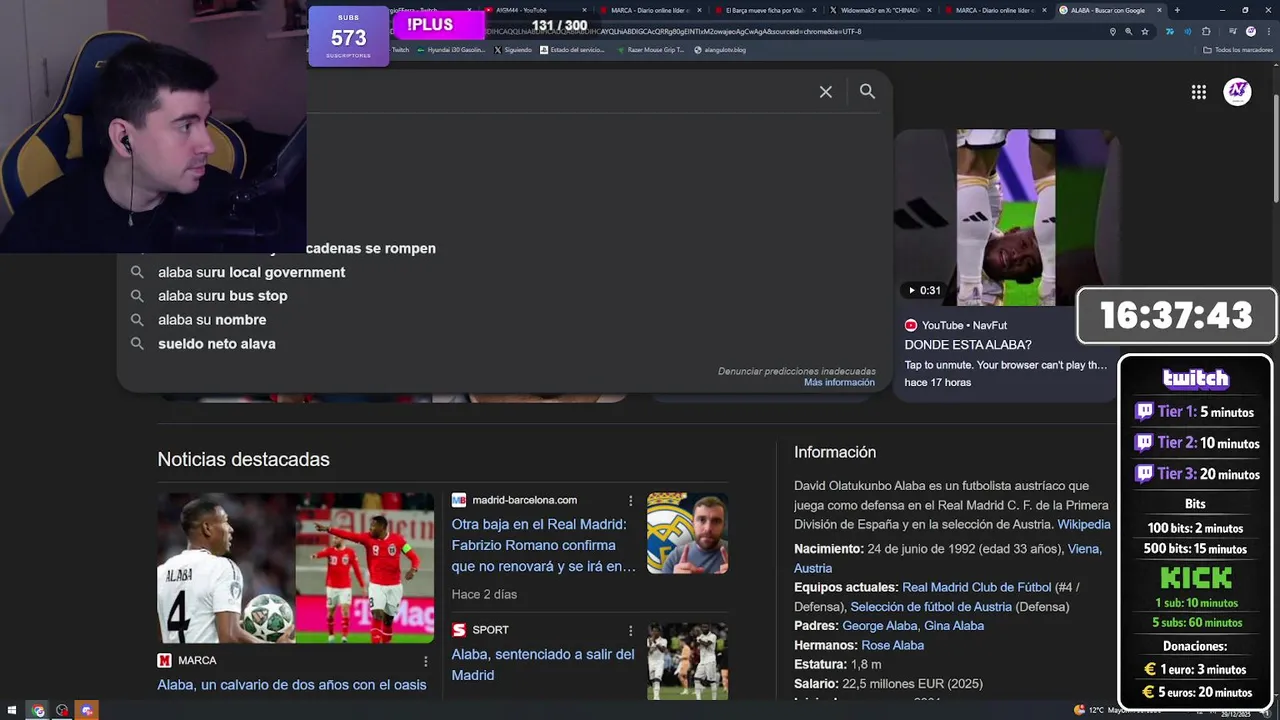This screenshot has width=1280, height=720.
Task: Click the weather 12°C taskbar widget
Action: 1118,710
